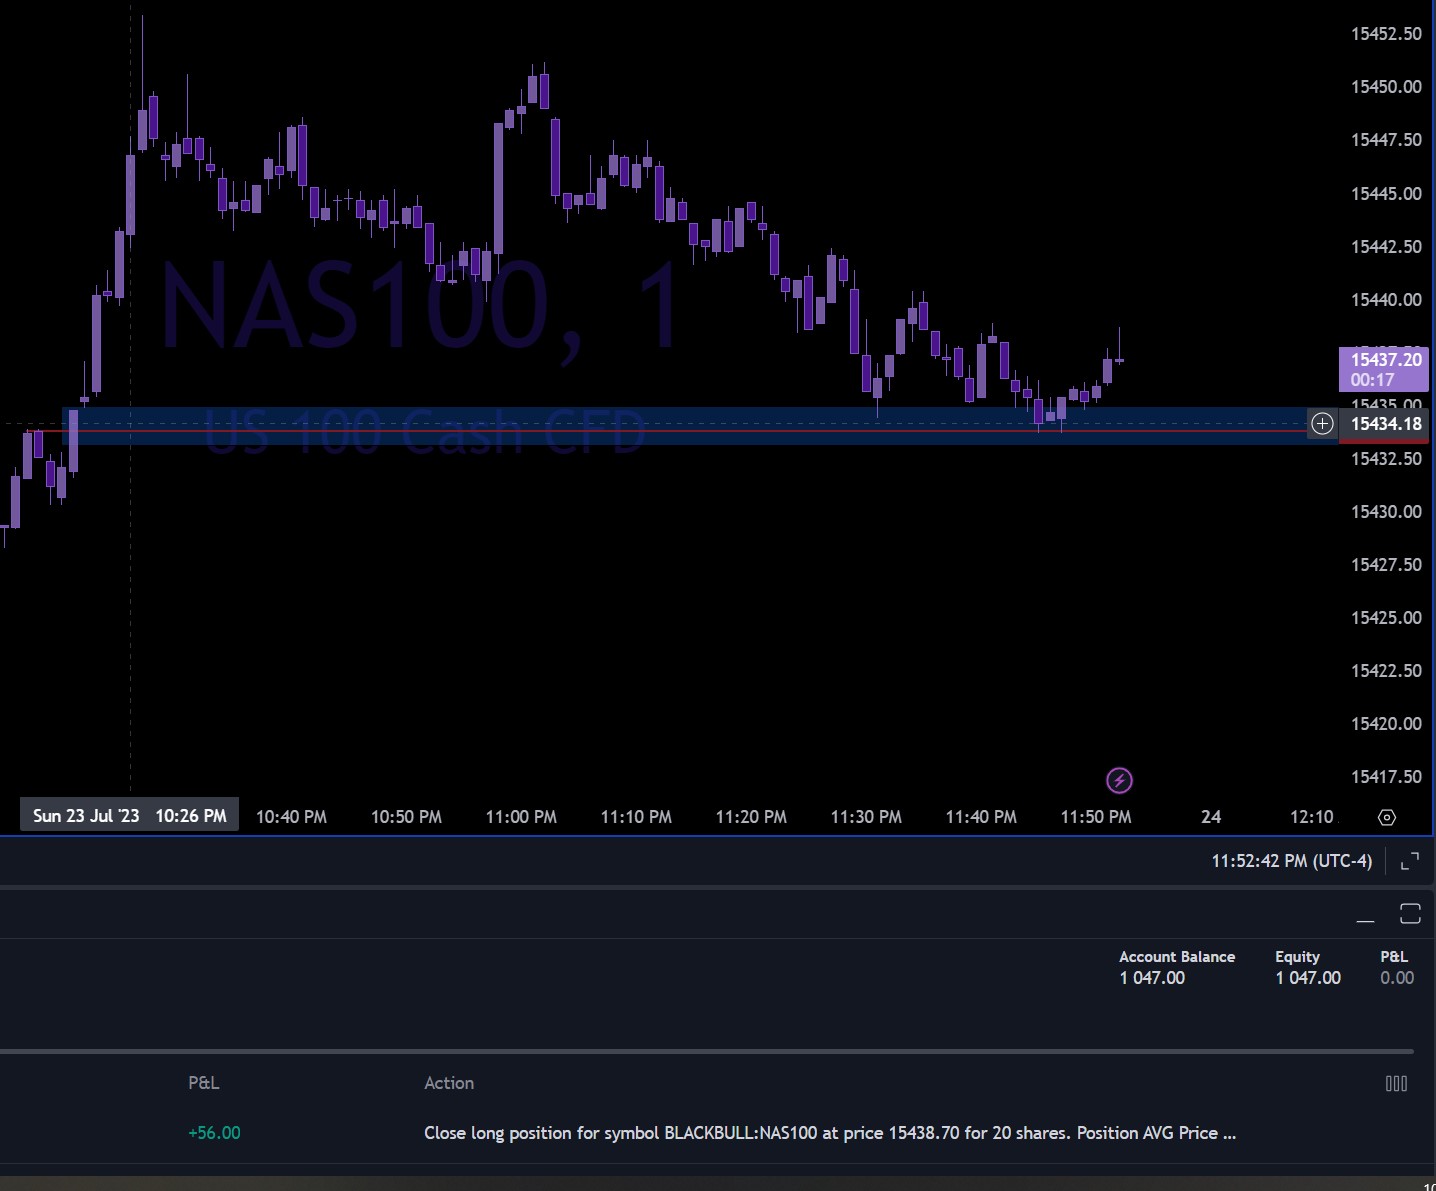Maximize the trading panel

pyautogui.click(x=1410, y=914)
